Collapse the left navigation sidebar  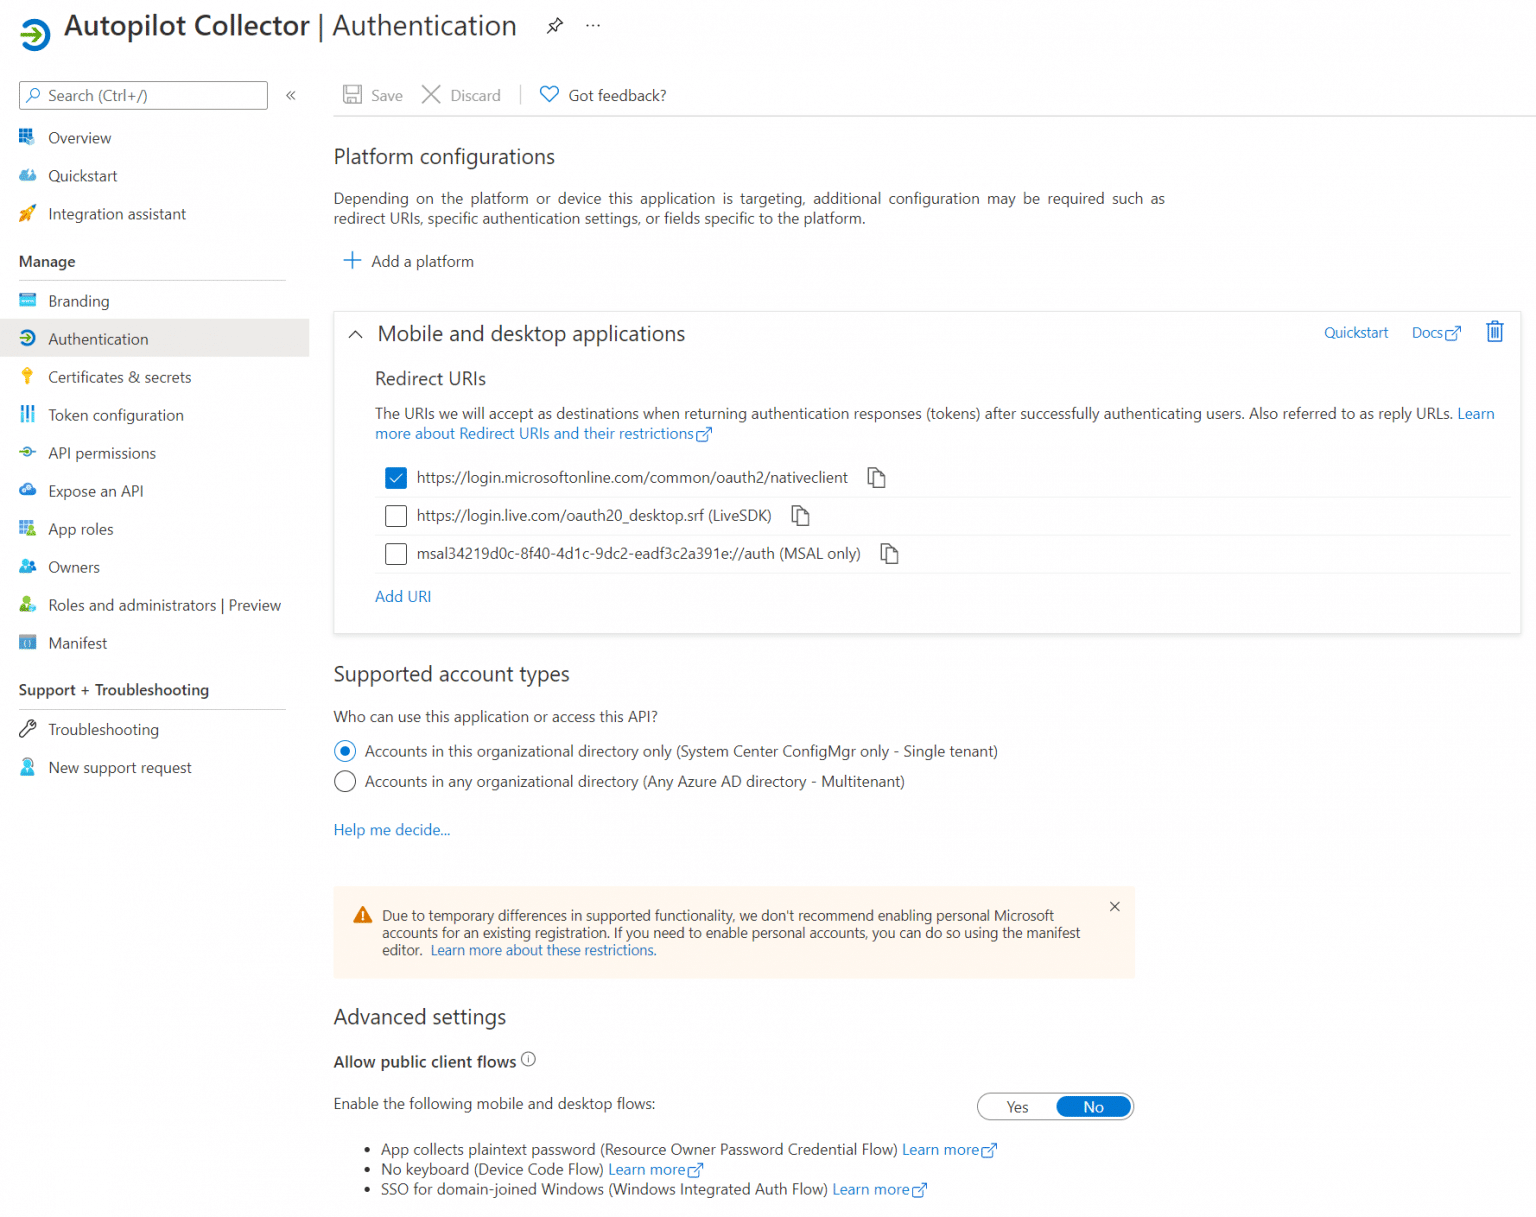[x=291, y=95]
